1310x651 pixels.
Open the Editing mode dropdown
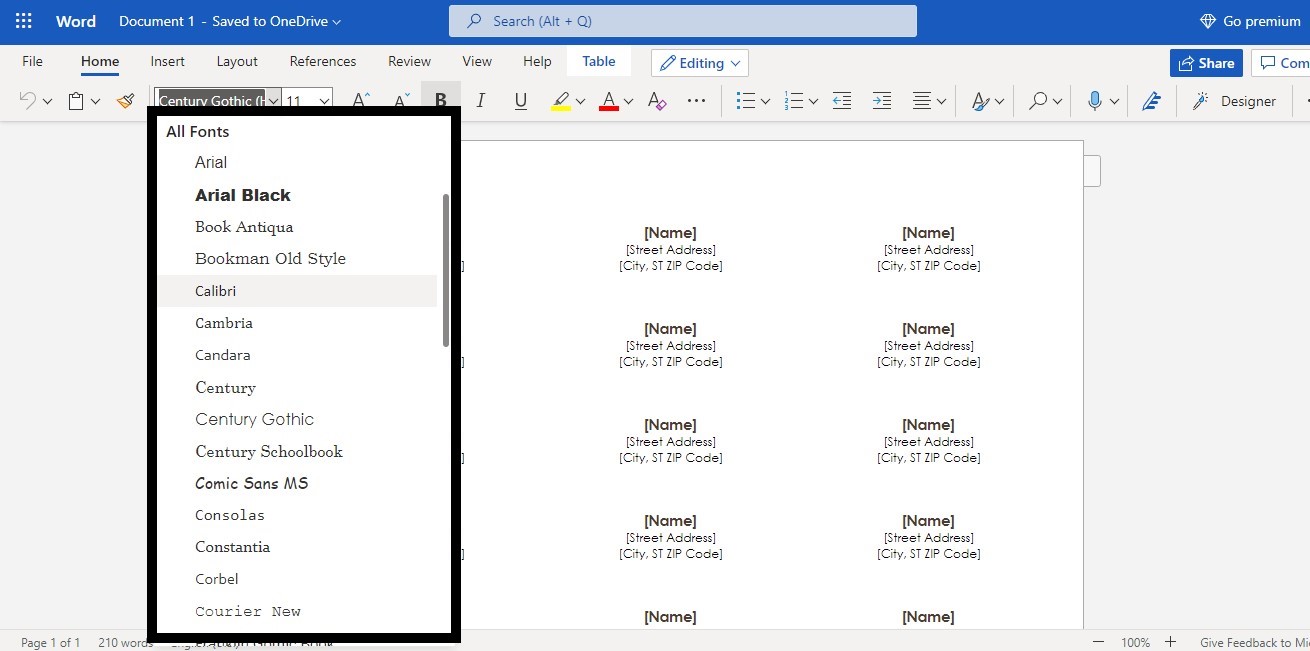point(700,63)
